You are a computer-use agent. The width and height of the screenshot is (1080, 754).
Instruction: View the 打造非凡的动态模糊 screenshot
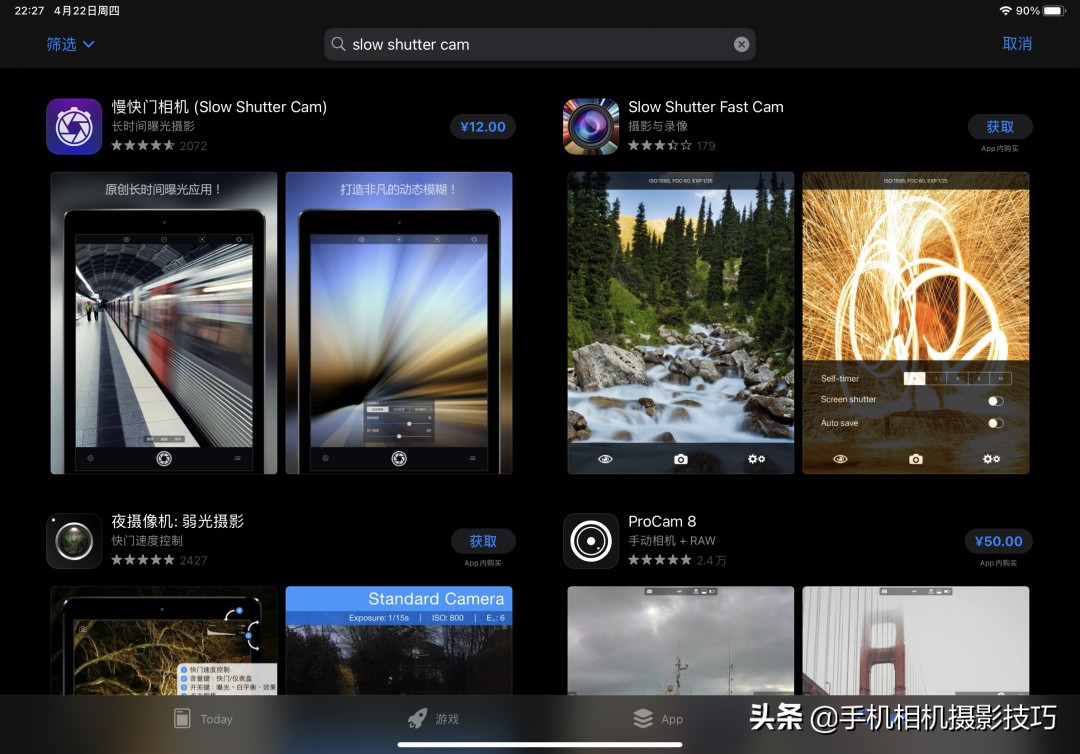pos(399,323)
